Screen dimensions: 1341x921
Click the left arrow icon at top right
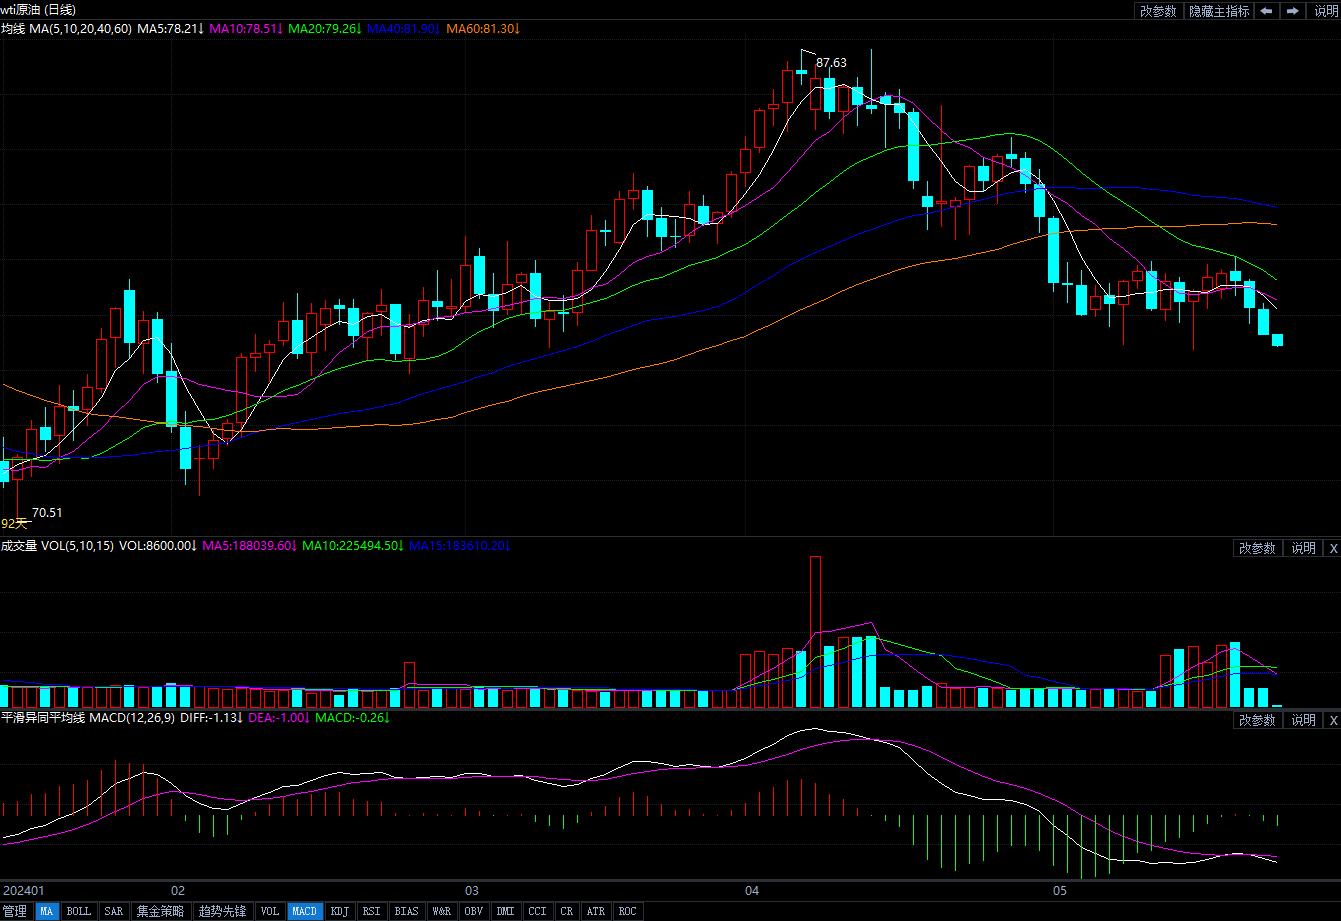(x=1267, y=11)
